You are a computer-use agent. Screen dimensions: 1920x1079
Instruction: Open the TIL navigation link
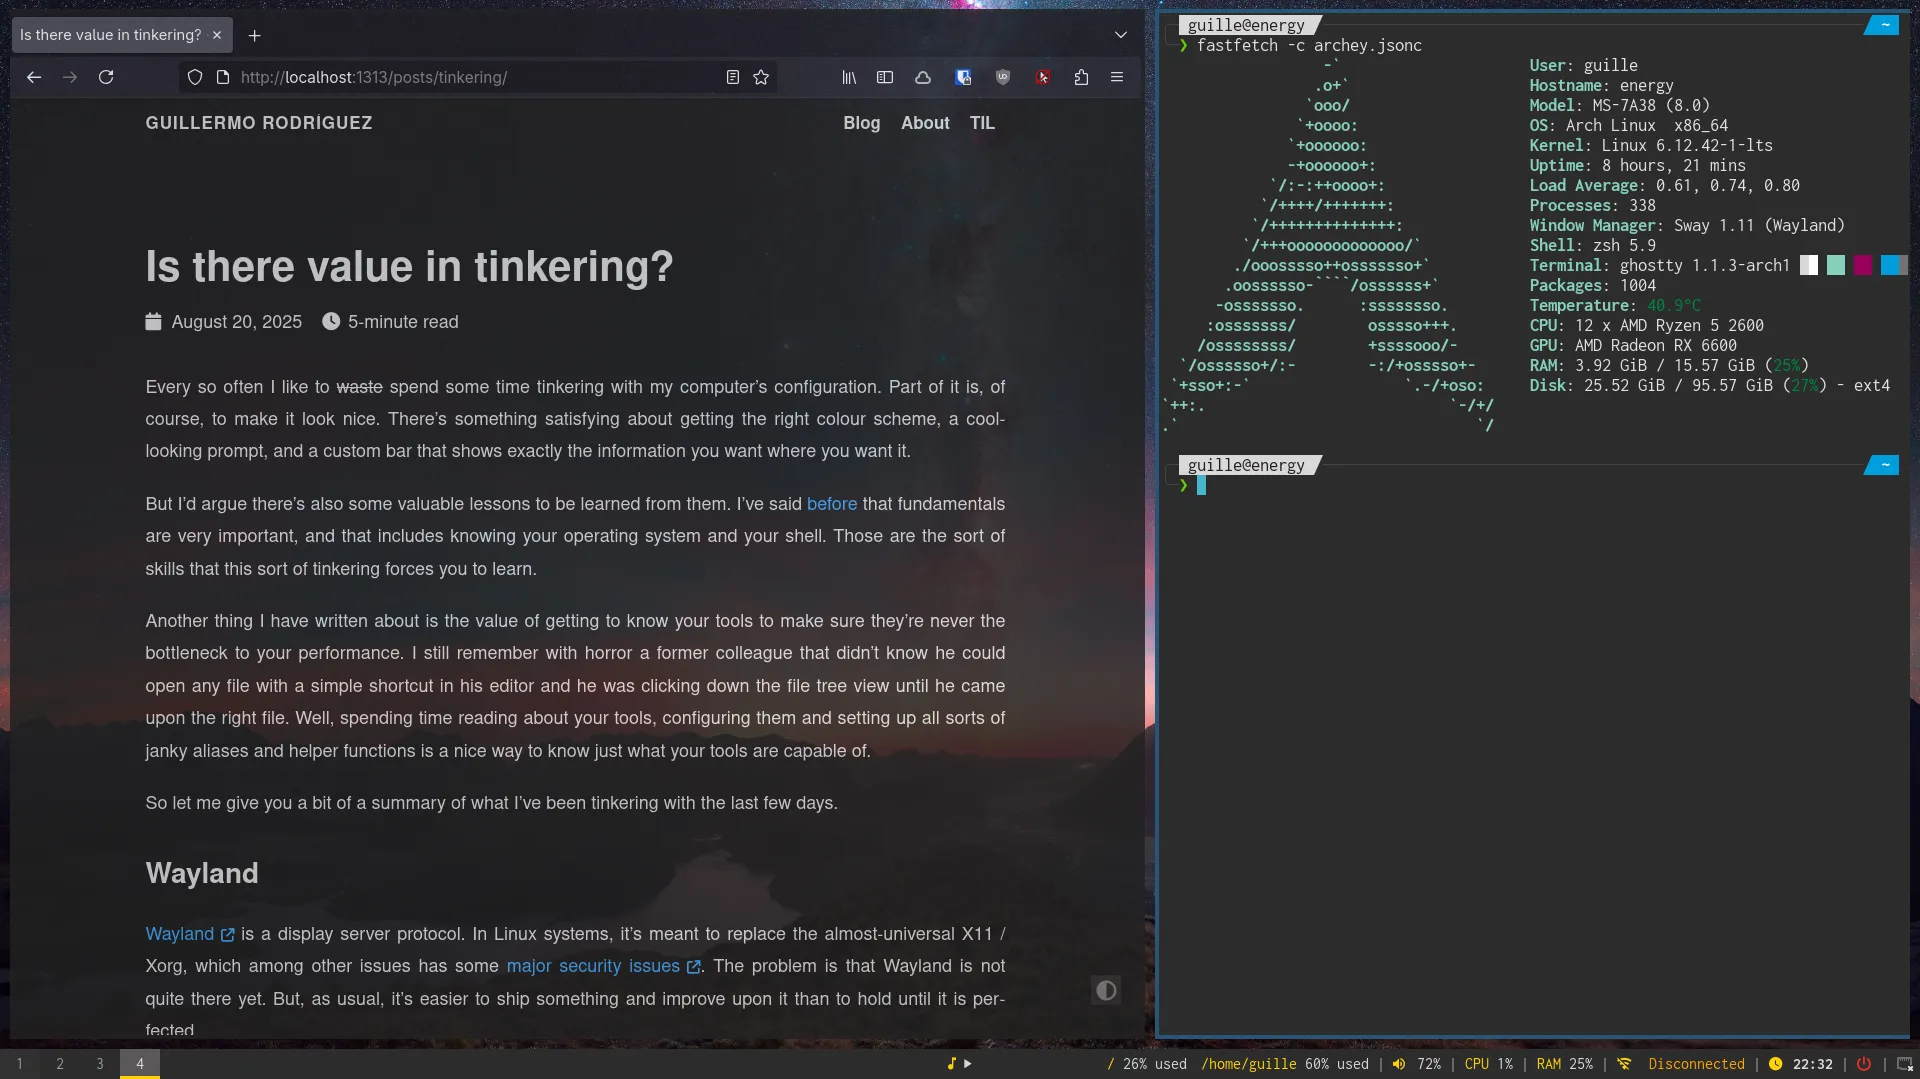[982, 123]
